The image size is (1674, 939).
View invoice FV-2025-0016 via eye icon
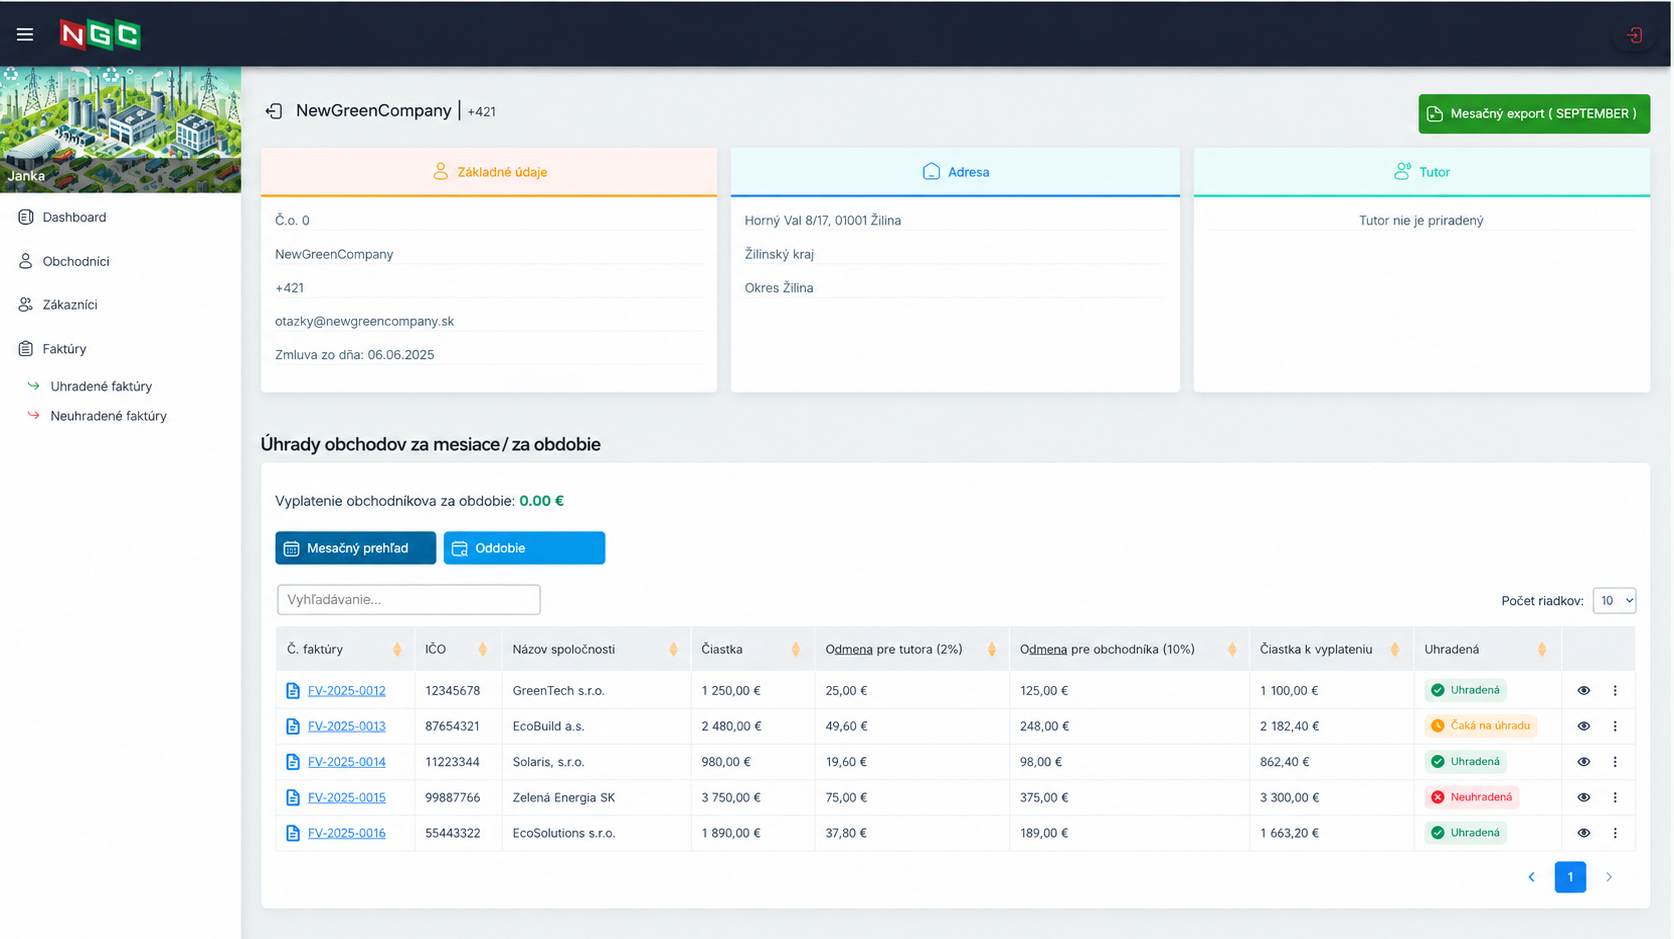pos(1584,833)
